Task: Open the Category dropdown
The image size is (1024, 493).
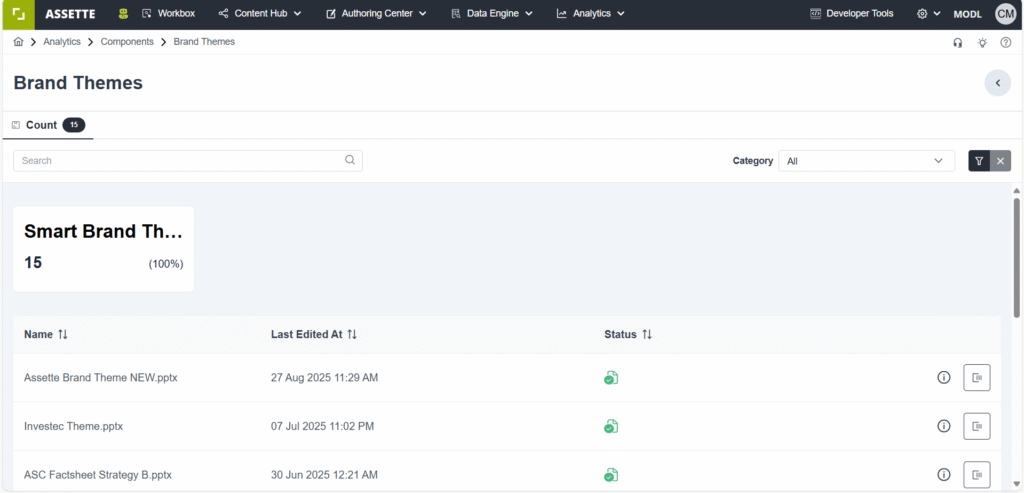Action: (x=866, y=161)
